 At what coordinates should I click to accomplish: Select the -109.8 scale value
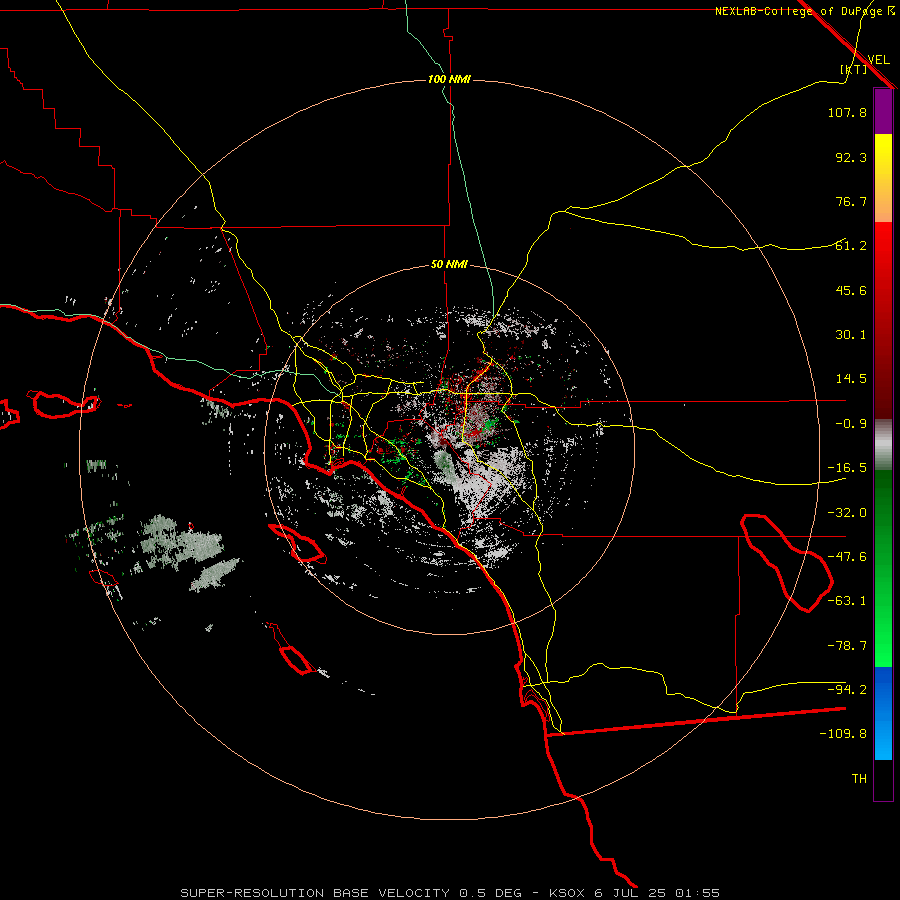point(843,734)
